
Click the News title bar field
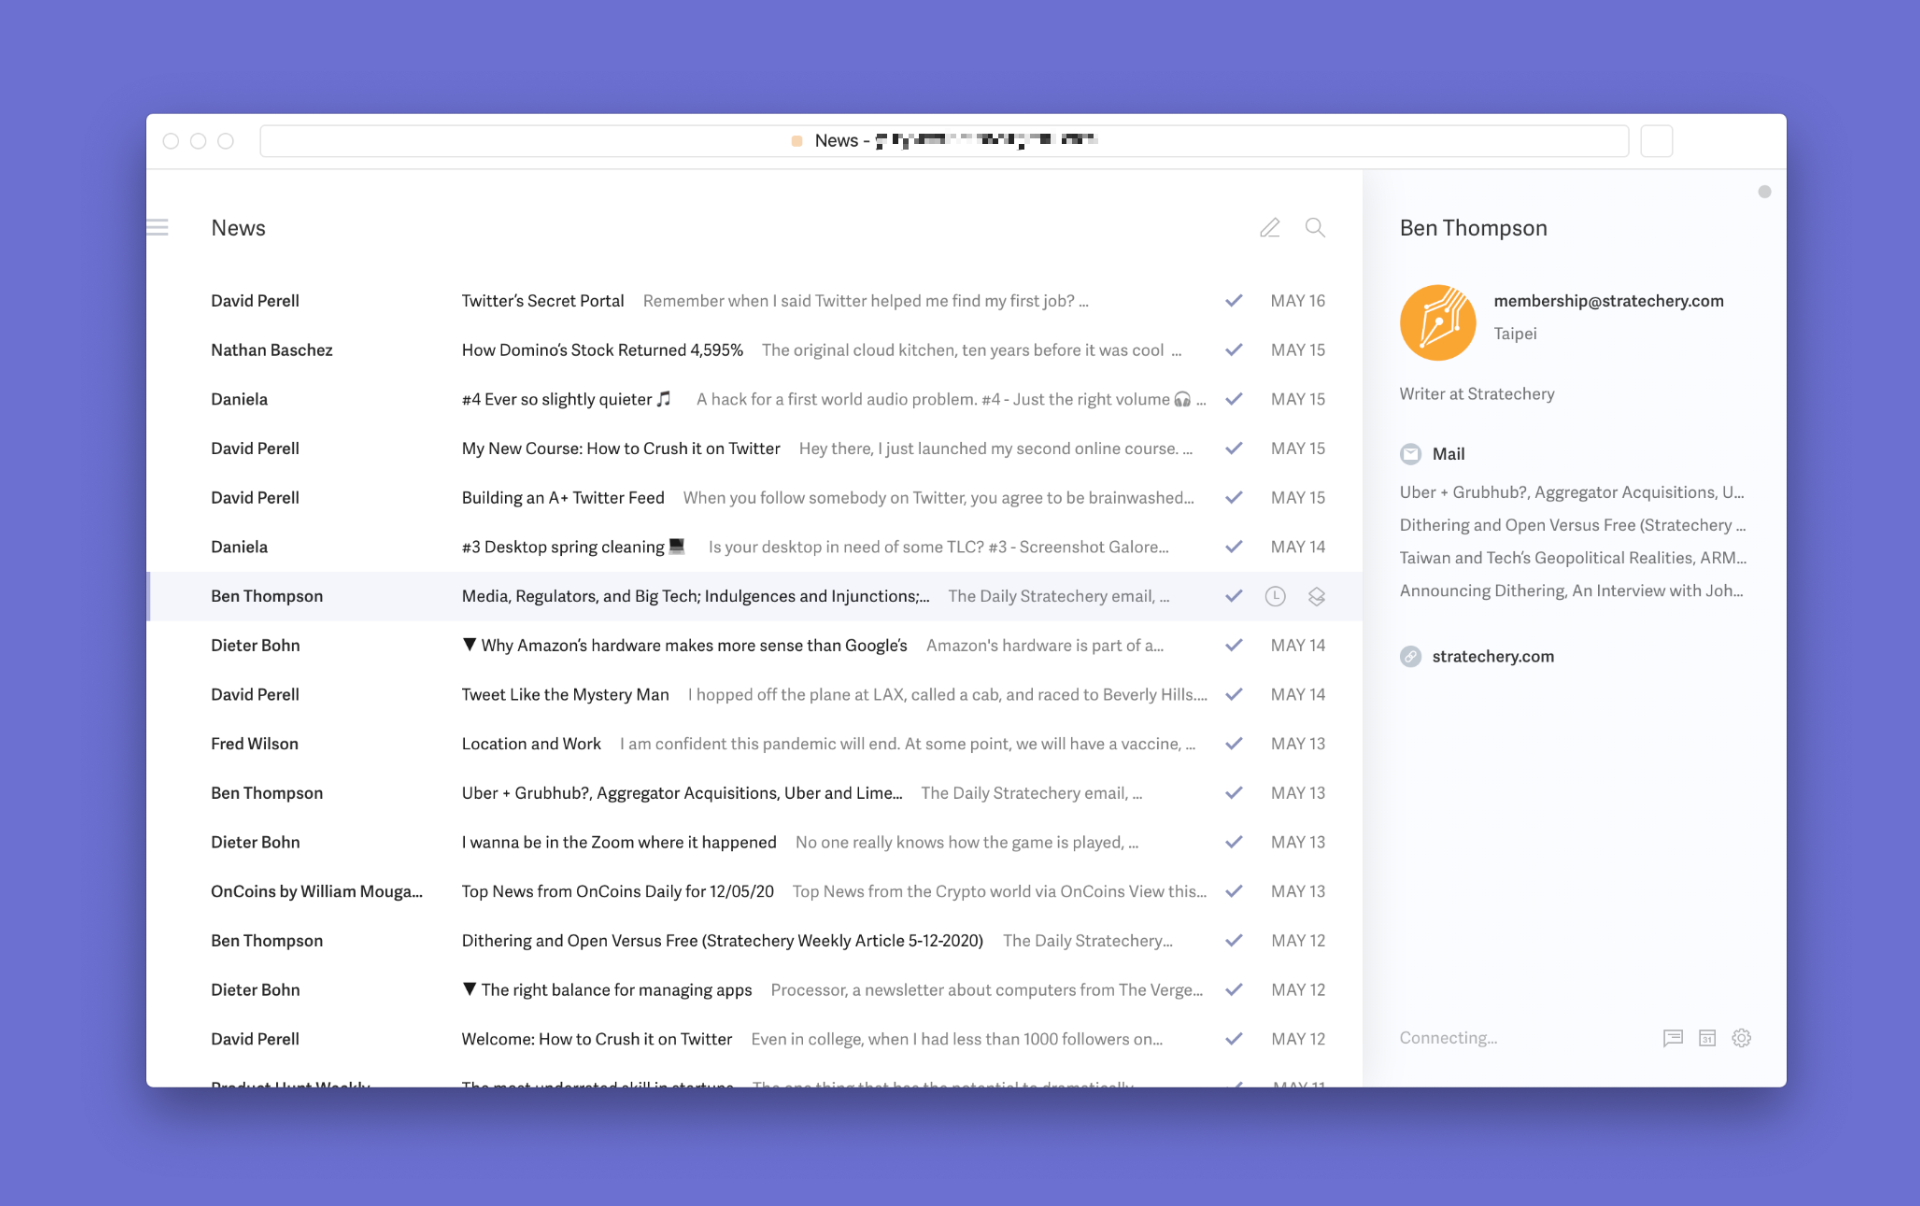(x=943, y=141)
